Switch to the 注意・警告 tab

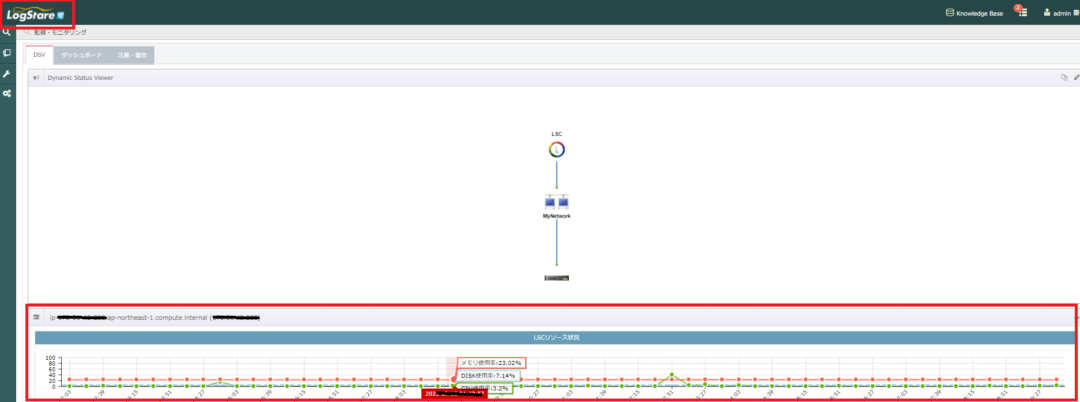tap(131, 55)
